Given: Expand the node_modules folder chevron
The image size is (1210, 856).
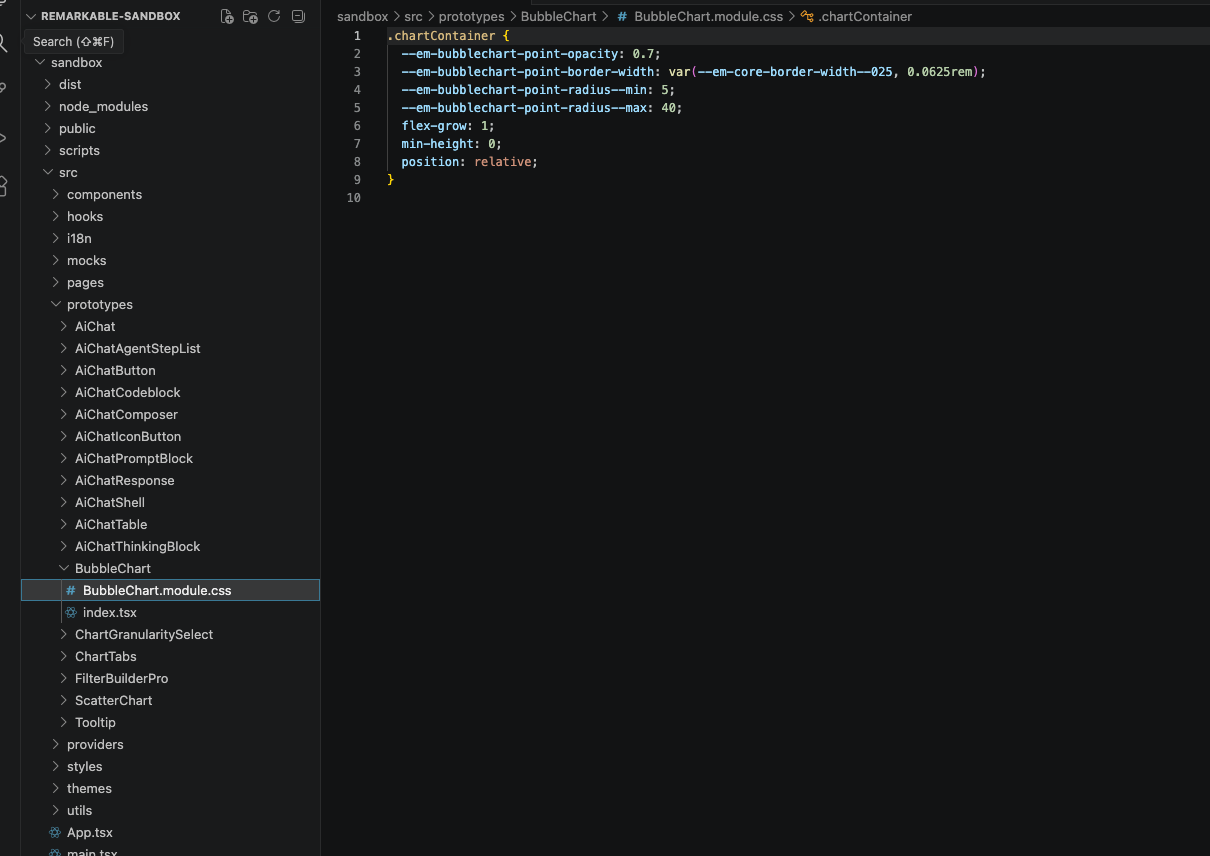Looking at the screenshot, I should point(48,106).
